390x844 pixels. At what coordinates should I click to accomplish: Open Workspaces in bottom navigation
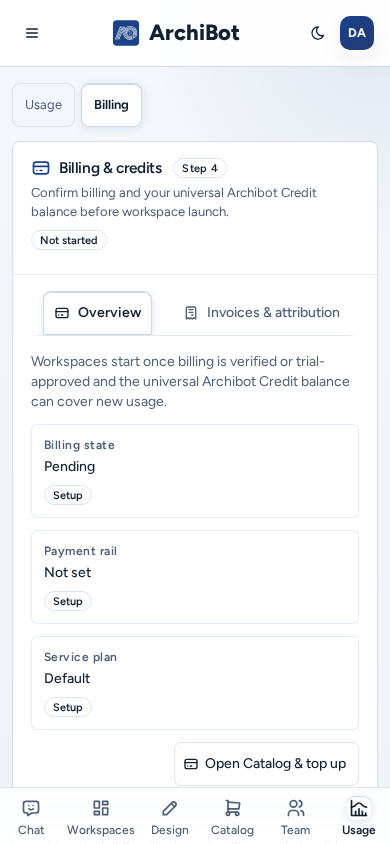click(x=101, y=817)
